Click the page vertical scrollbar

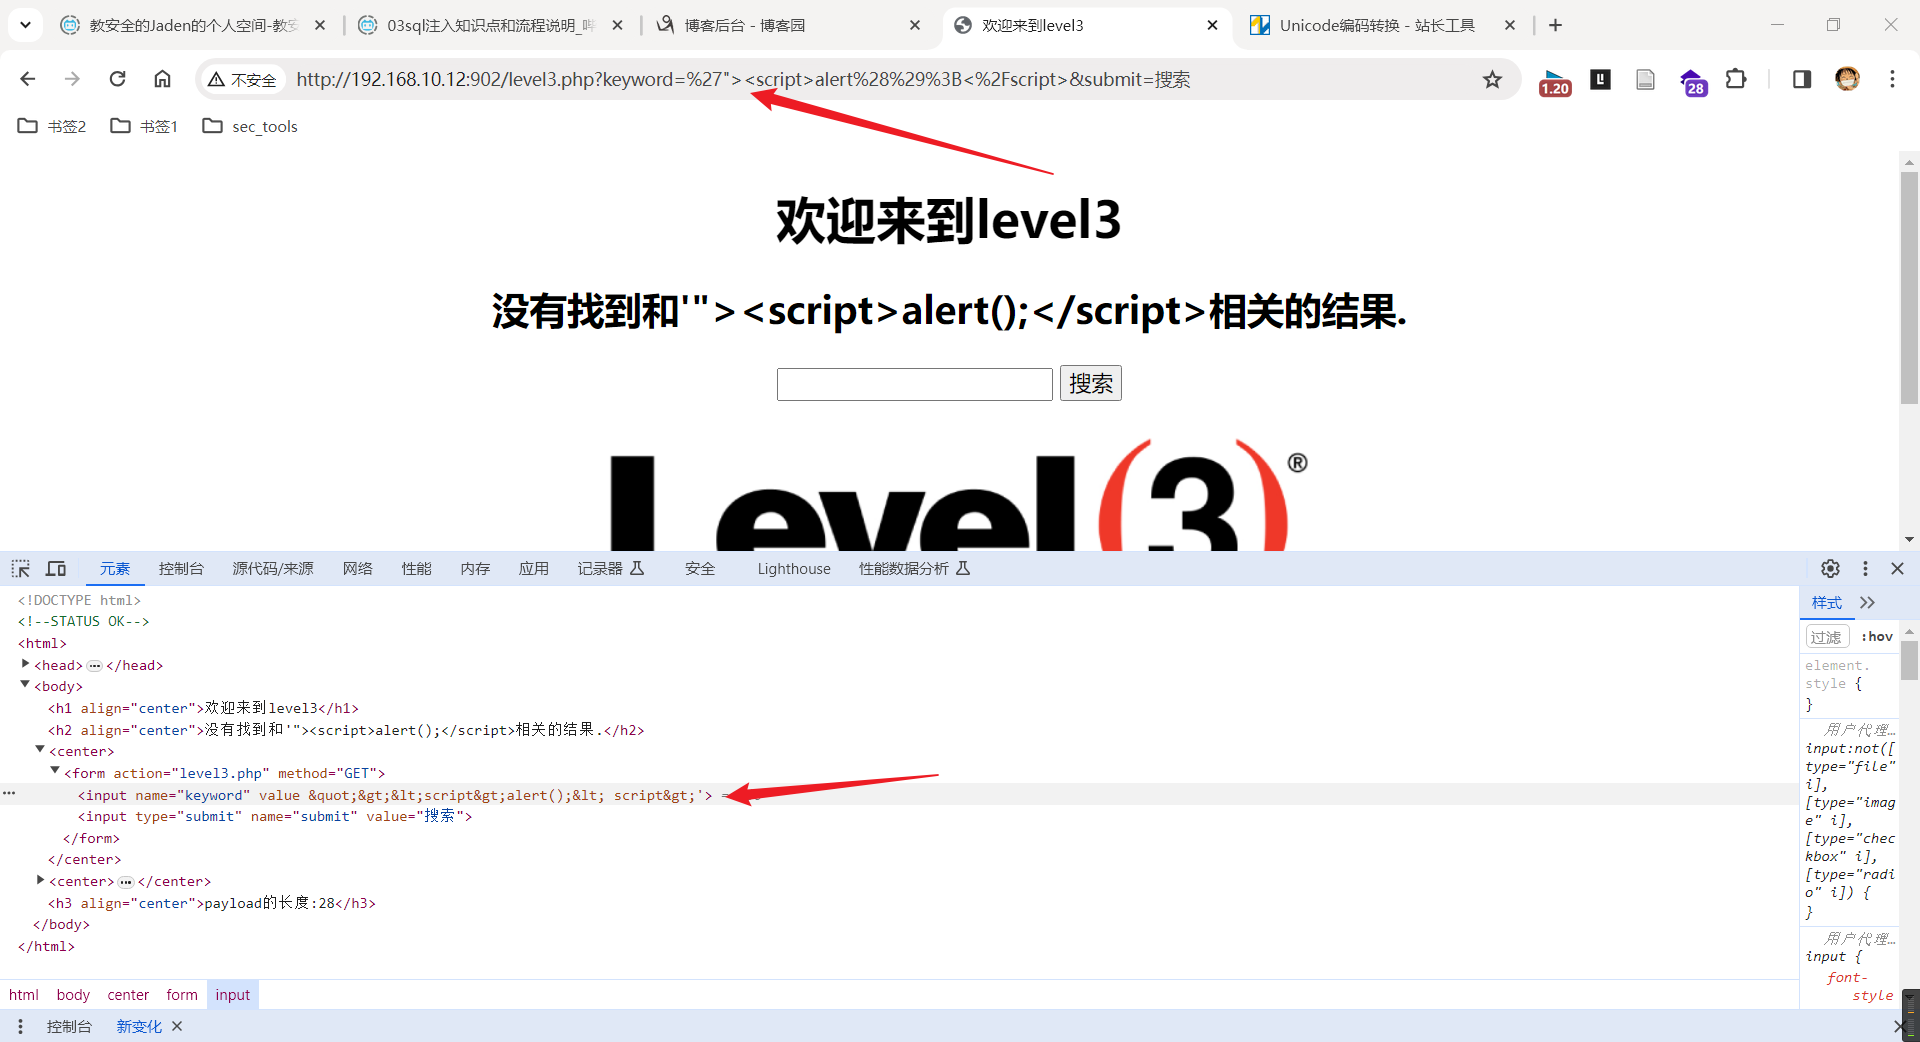point(1909,288)
